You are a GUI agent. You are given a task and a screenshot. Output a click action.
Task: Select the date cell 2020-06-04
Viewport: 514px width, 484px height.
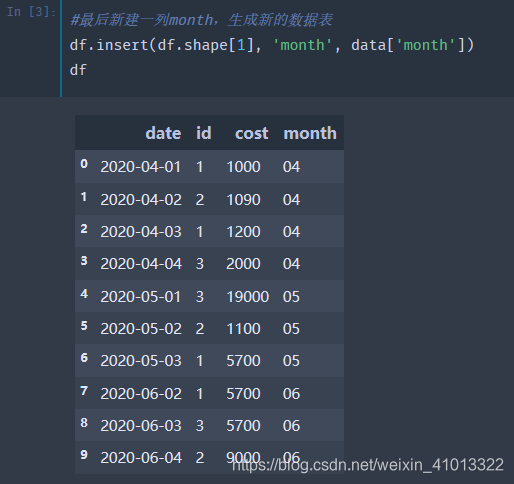[x=141, y=458]
